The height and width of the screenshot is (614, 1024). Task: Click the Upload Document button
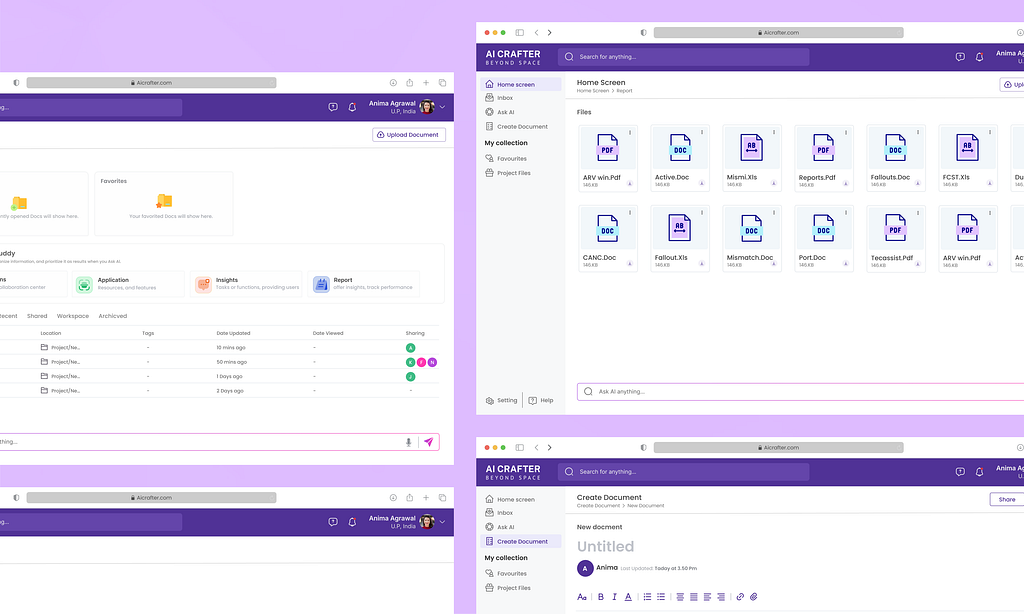[408, 133]
